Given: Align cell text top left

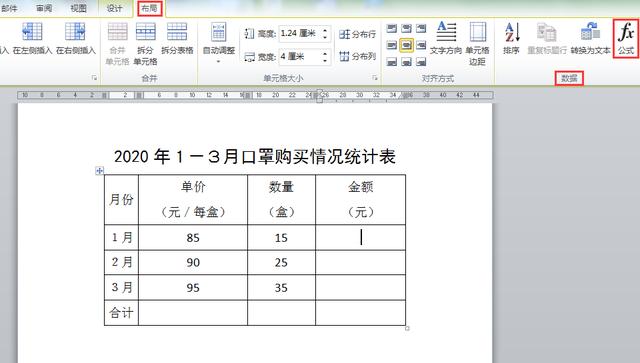Looking at the screenshot, I should [391, 28].
